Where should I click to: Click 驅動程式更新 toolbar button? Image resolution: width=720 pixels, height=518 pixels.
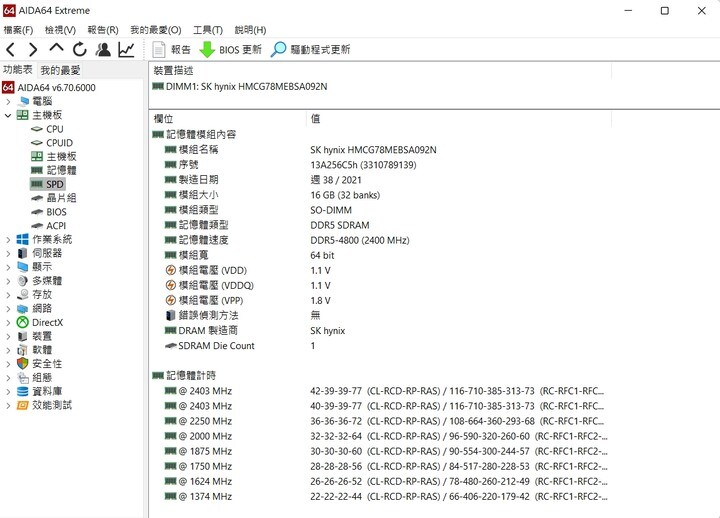pos(310,49)
